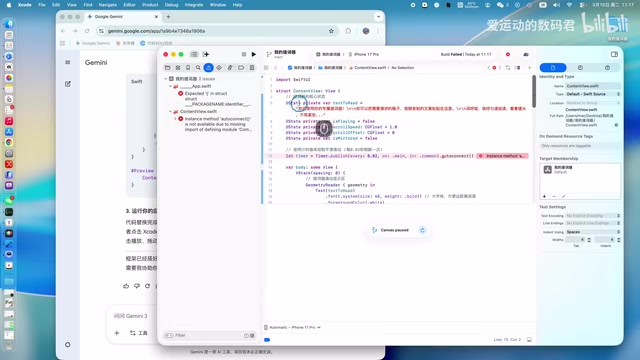Change Indent Using Spaces dropdown

coord(593,232)
